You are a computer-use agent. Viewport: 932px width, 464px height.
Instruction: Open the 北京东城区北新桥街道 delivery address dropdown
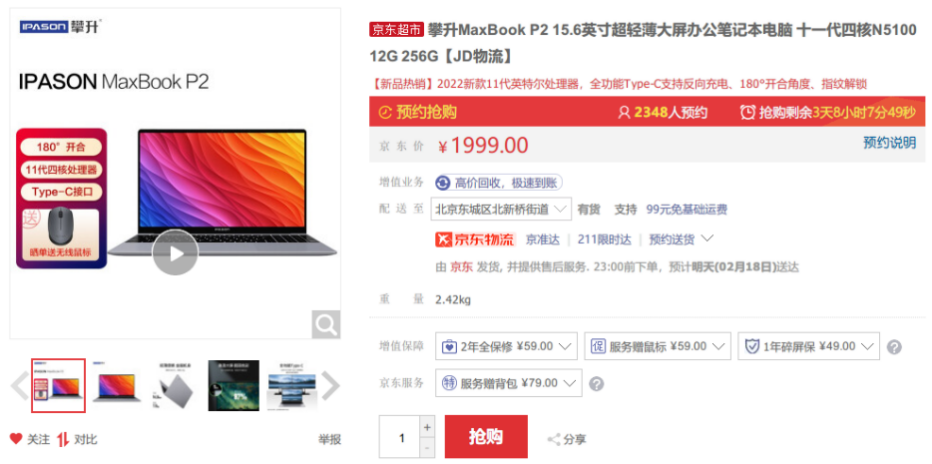pos(501,209)
